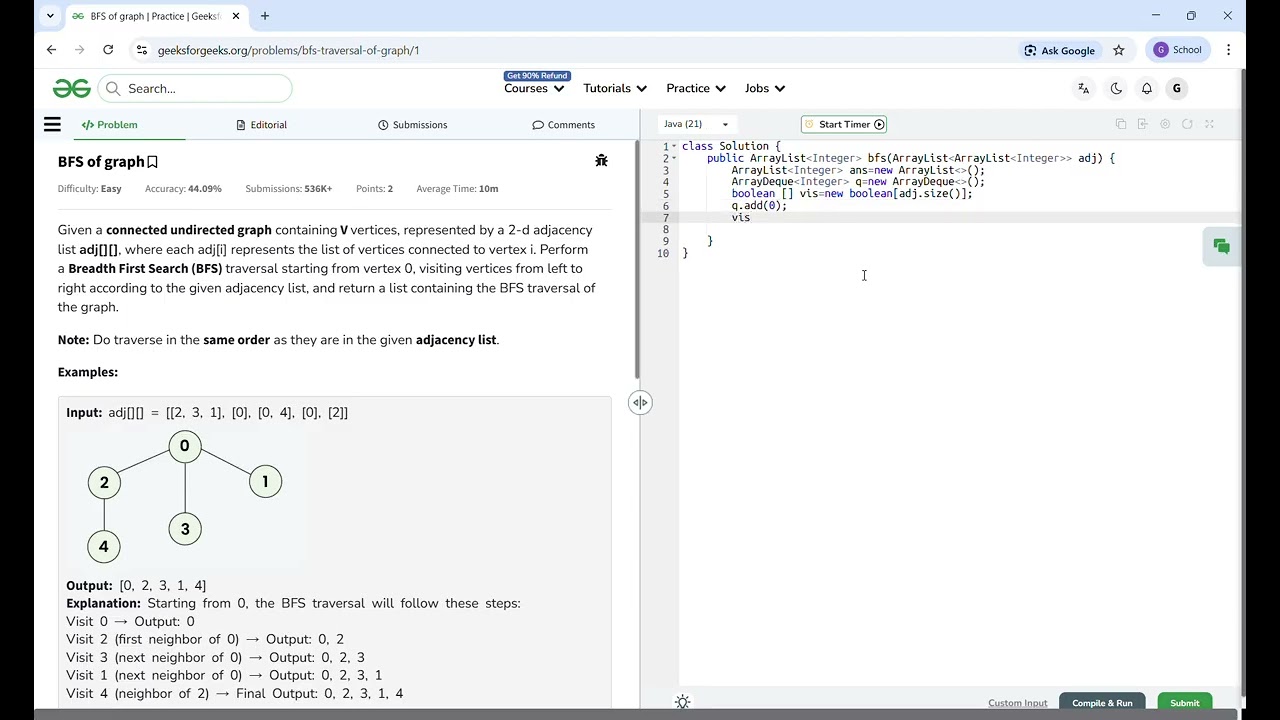This screenshot has height=720, width=1280.
Task: Switch to the Problem tab
Action: pyautogui.click(x=110, y=125)
